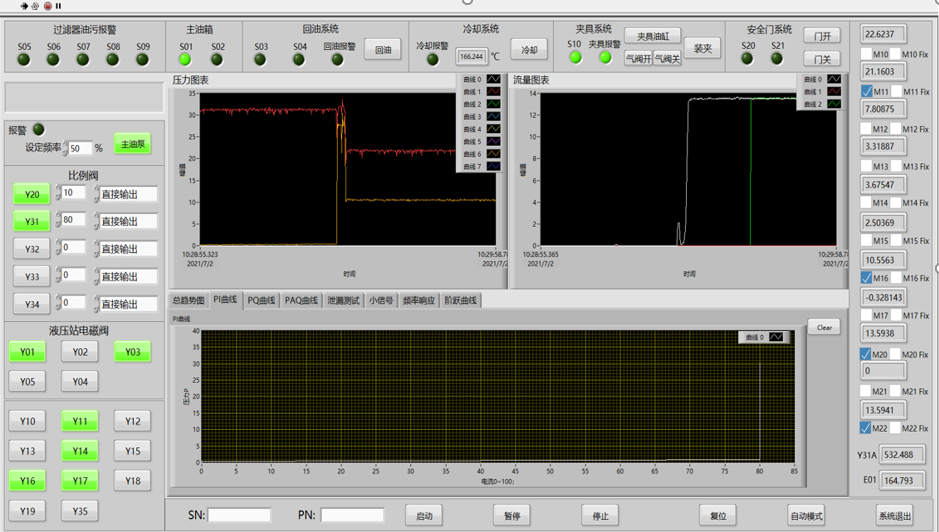Image resolution: width=939 pixels, height=532 pixels.
Task: Click the S10 fixture indicator LED
Action: point(575,58)
